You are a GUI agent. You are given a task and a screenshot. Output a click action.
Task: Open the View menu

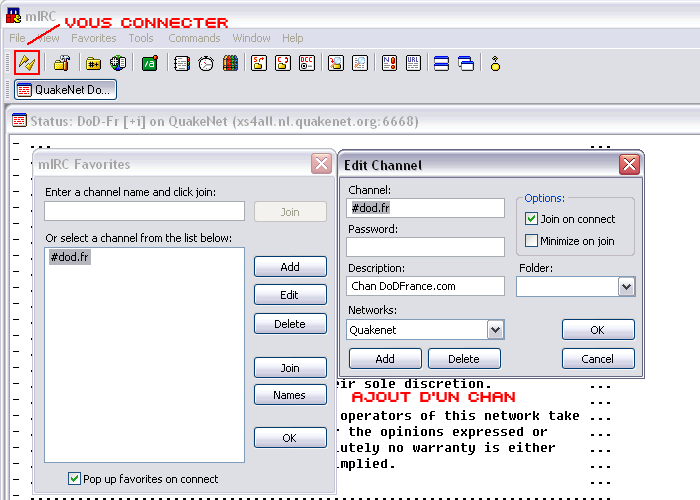pyautogui.click(x=48, y=38)
